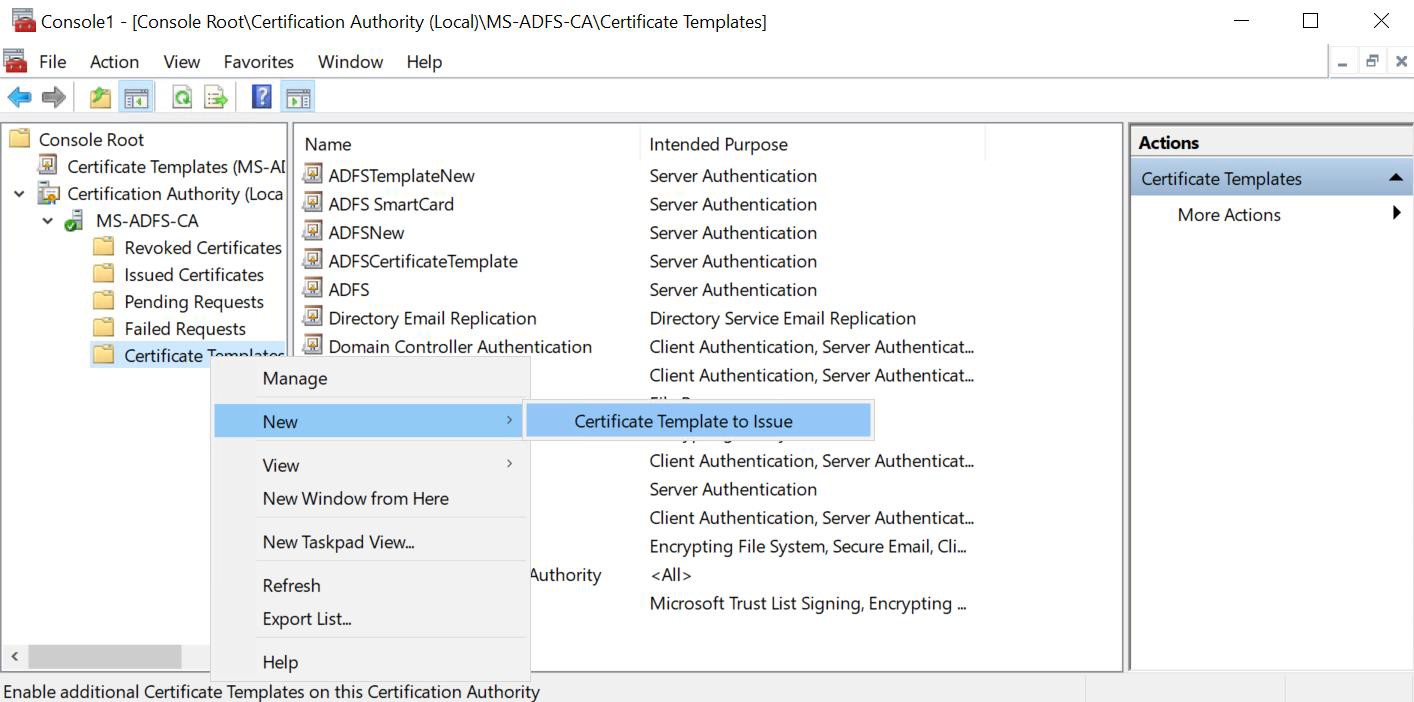Open the Help menu in the menu bar

424,62
